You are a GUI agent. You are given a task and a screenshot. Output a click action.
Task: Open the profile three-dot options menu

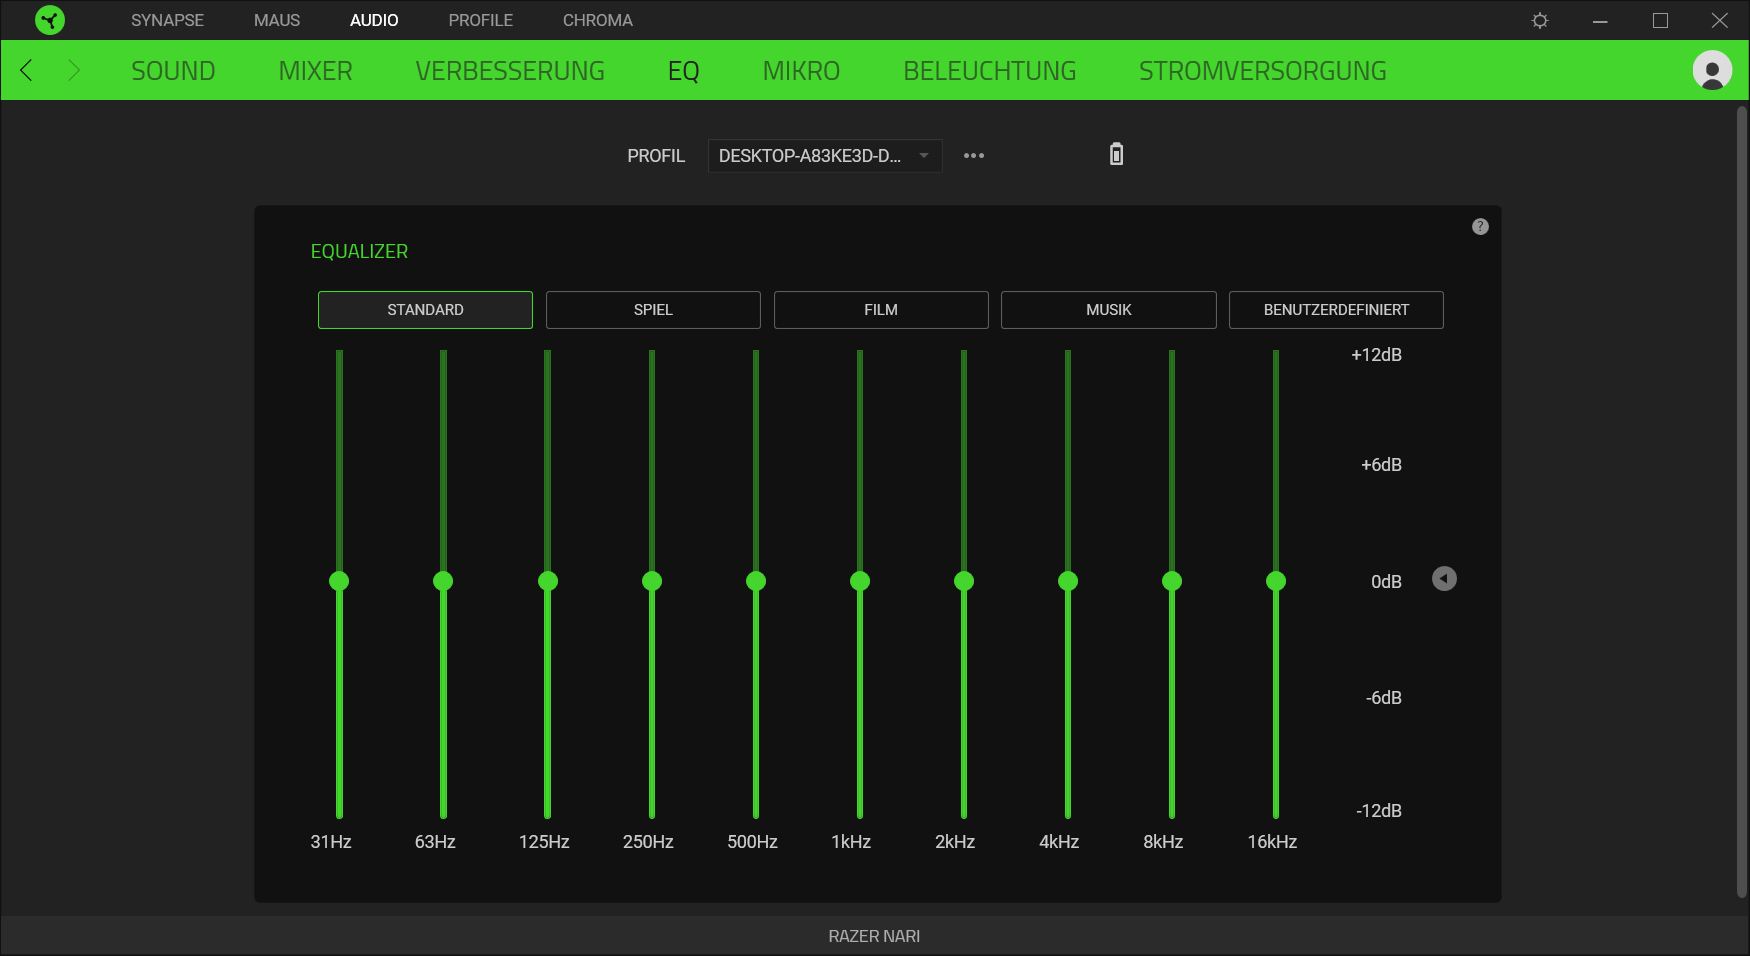point(973,156)
